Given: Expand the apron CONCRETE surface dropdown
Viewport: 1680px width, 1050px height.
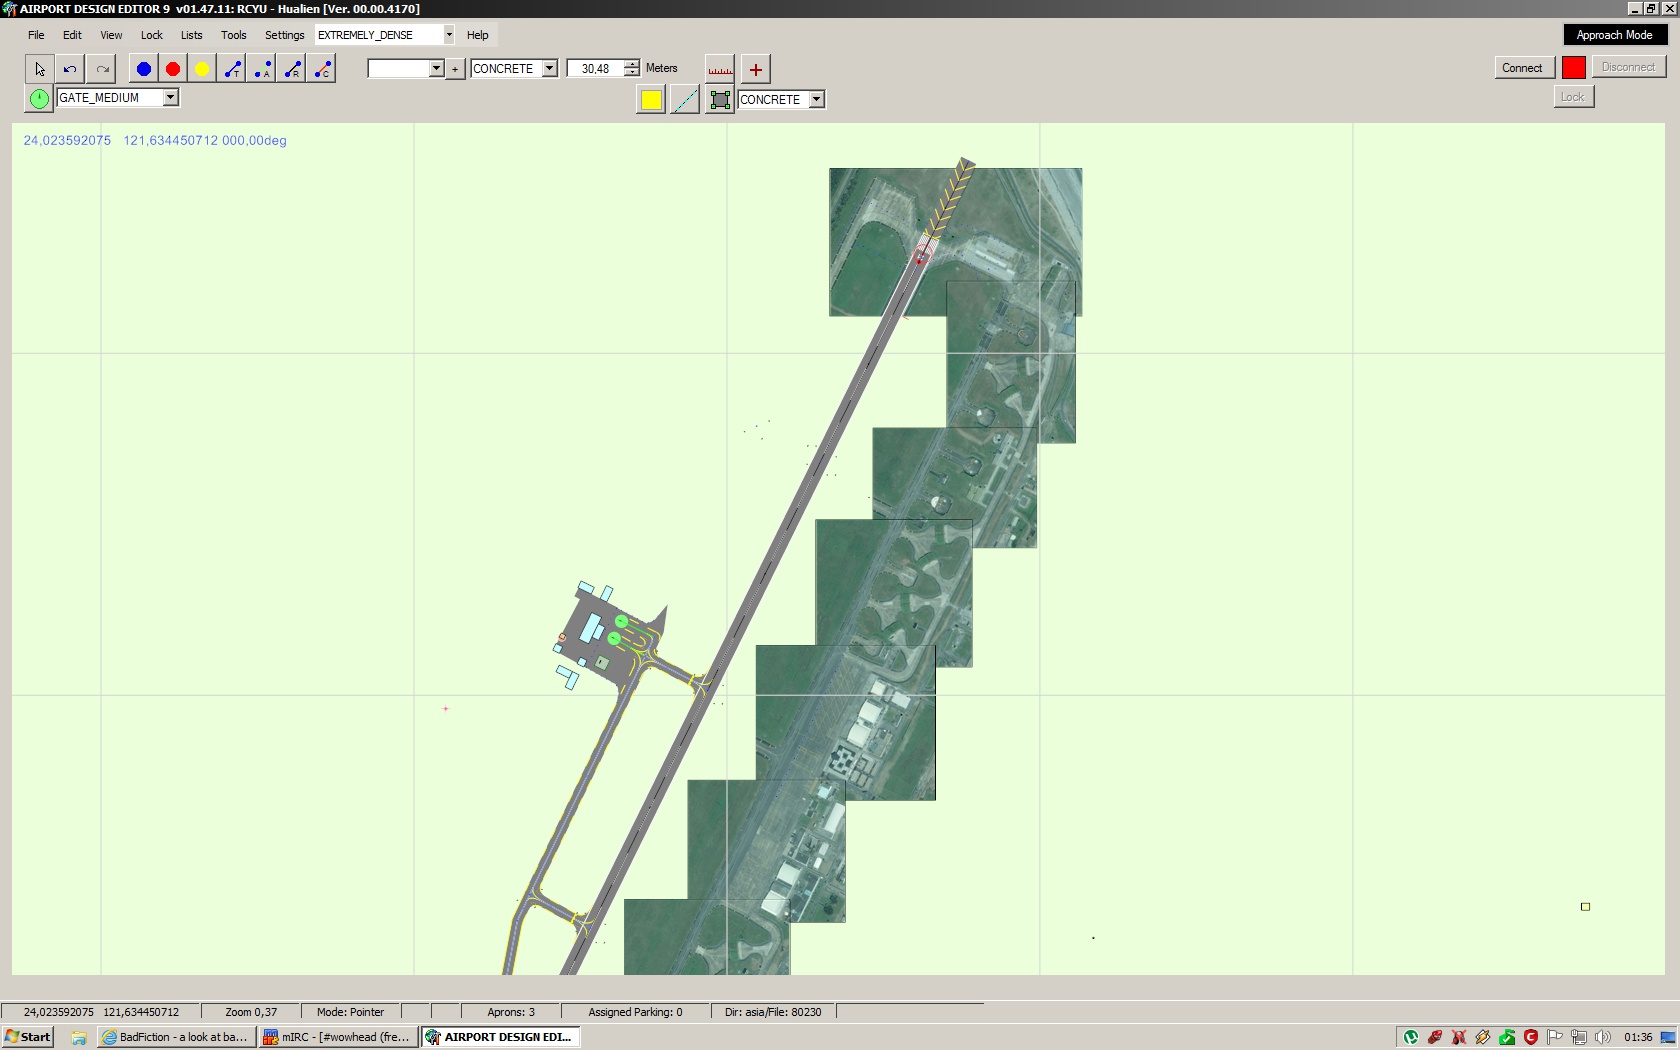Looking at the screenshot, I should 817,99.
